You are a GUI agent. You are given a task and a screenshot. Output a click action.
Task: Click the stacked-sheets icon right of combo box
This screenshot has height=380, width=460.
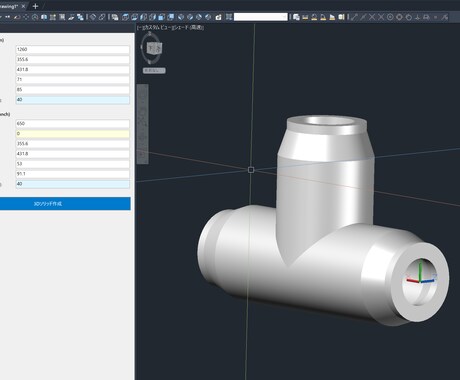(296, 17)
